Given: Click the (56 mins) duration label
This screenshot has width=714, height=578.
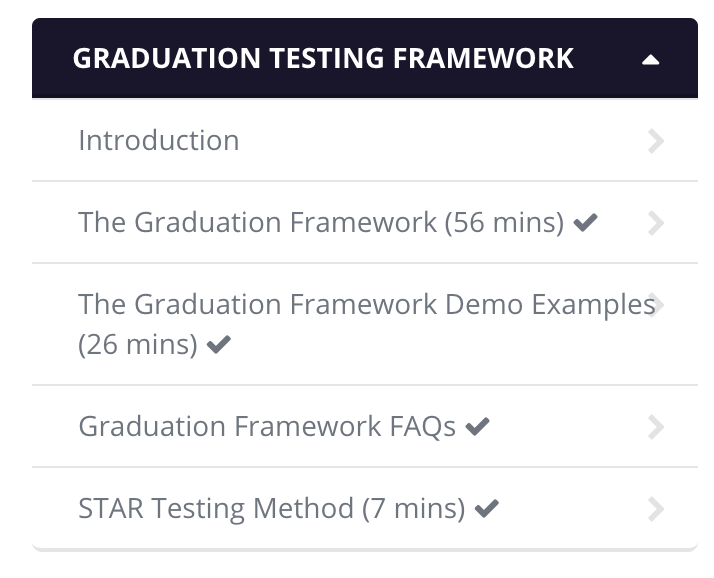Looking at the screenshot, I should 504,223.
